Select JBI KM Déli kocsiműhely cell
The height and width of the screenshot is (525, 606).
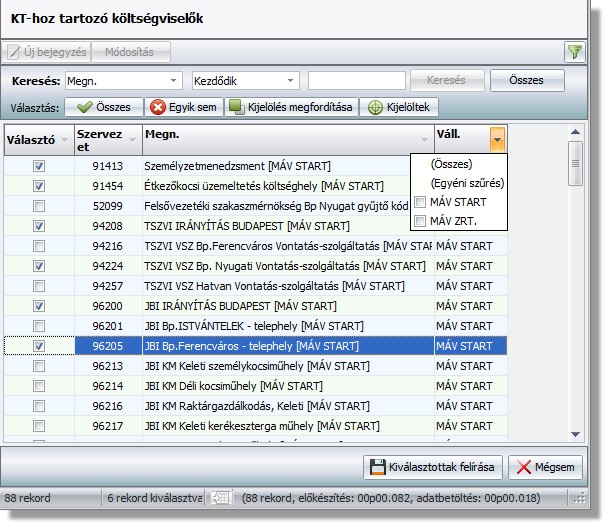[288, 386]
